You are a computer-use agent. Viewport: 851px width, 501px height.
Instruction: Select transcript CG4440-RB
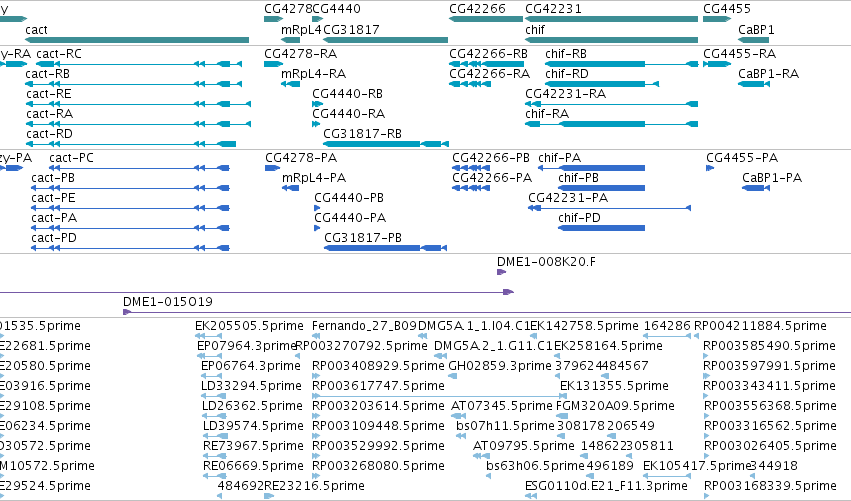click(317, 104)
